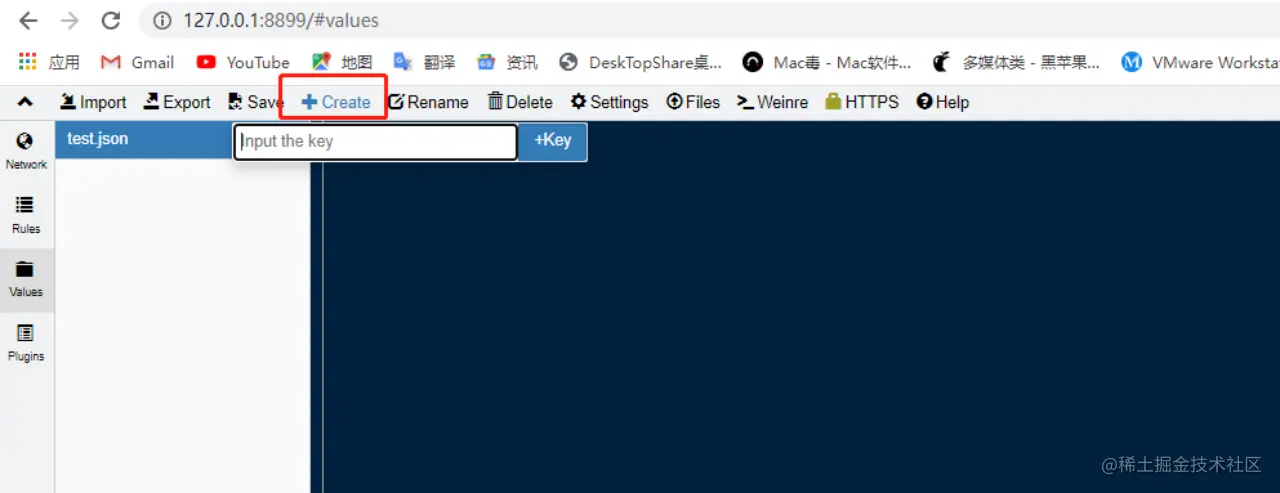Click the Import toolbar button
Screen dimensions: 1280x493
[93, 102]
